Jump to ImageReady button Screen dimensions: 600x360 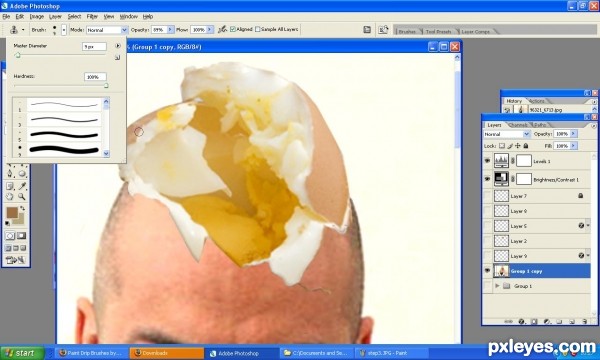click(16, 260)
